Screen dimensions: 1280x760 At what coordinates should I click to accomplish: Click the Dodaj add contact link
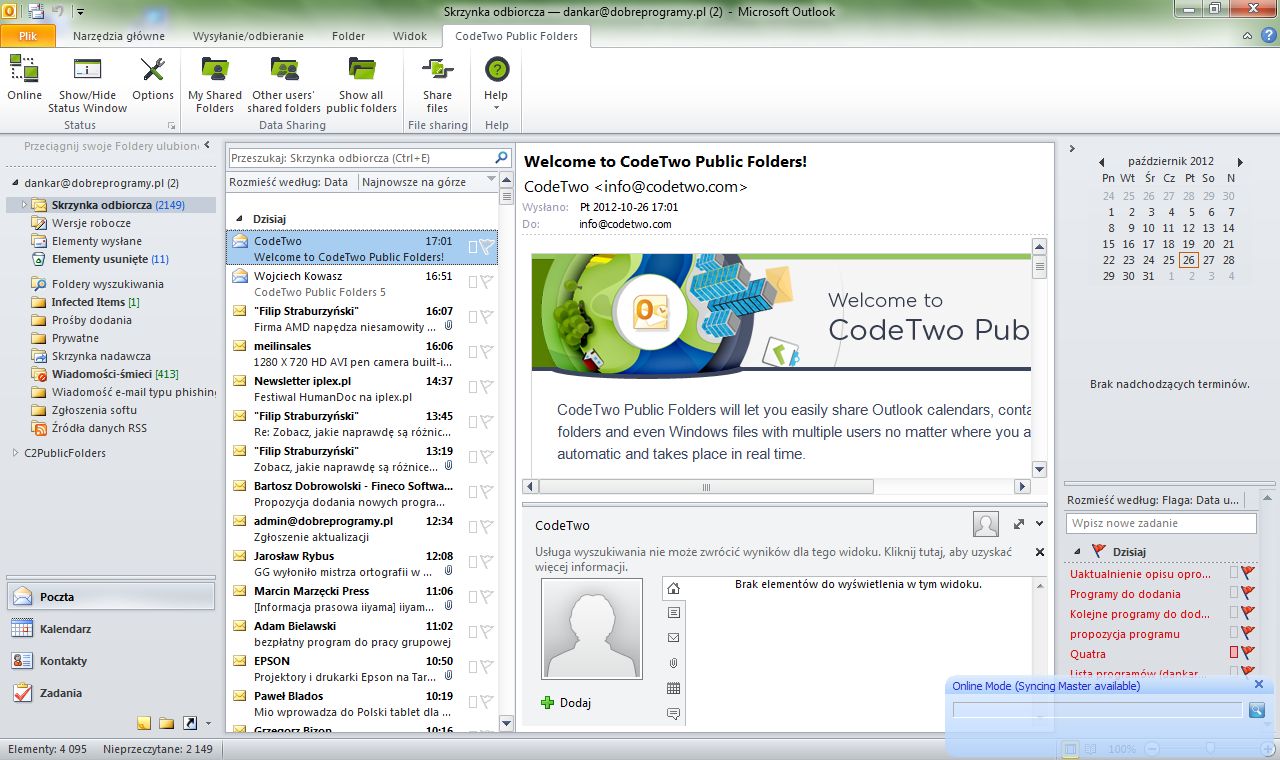pos(566,703)
